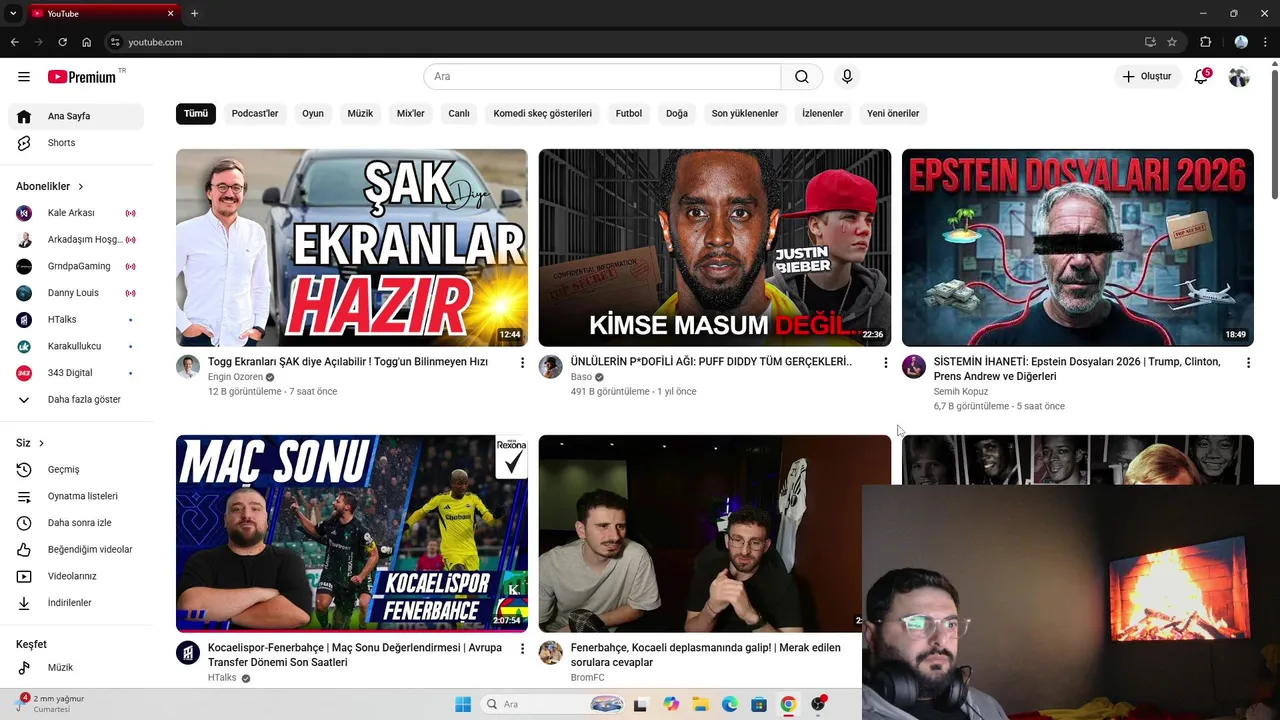1280x720 pixels.
Task: Select the Canlı filter chip
Action: [x=459, y=113]
